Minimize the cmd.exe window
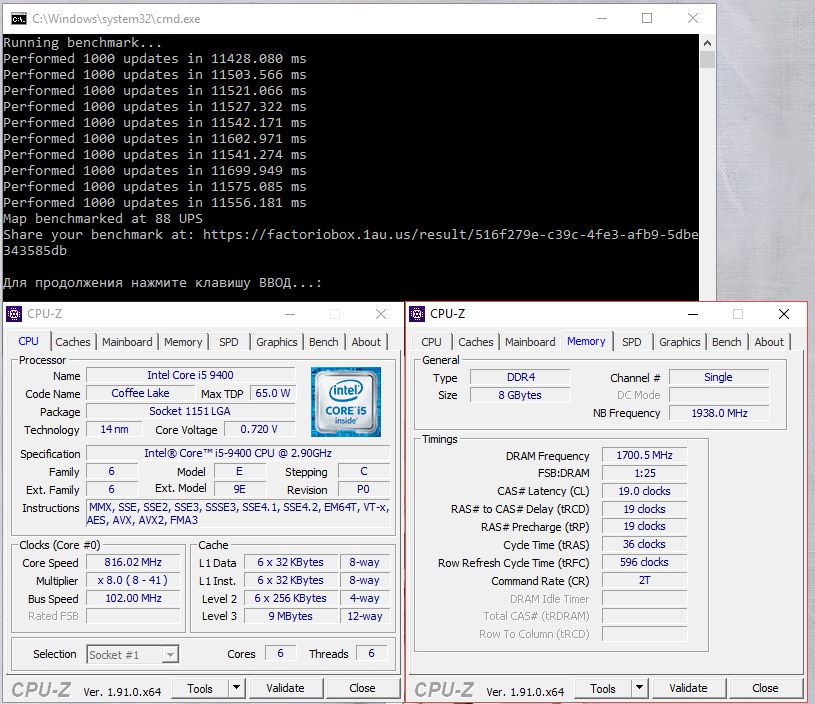This screenshot has width=815, height=704. click(602, 18)
